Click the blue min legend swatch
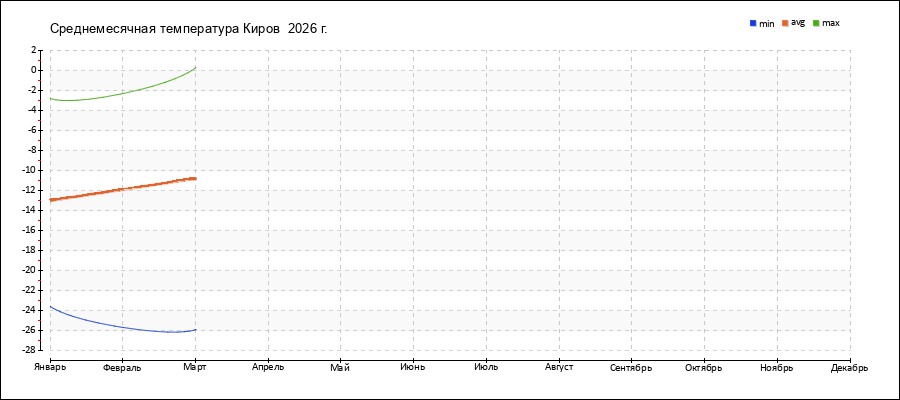The width and height of the screenshot is (900, 400). click(x=752, y=22)
